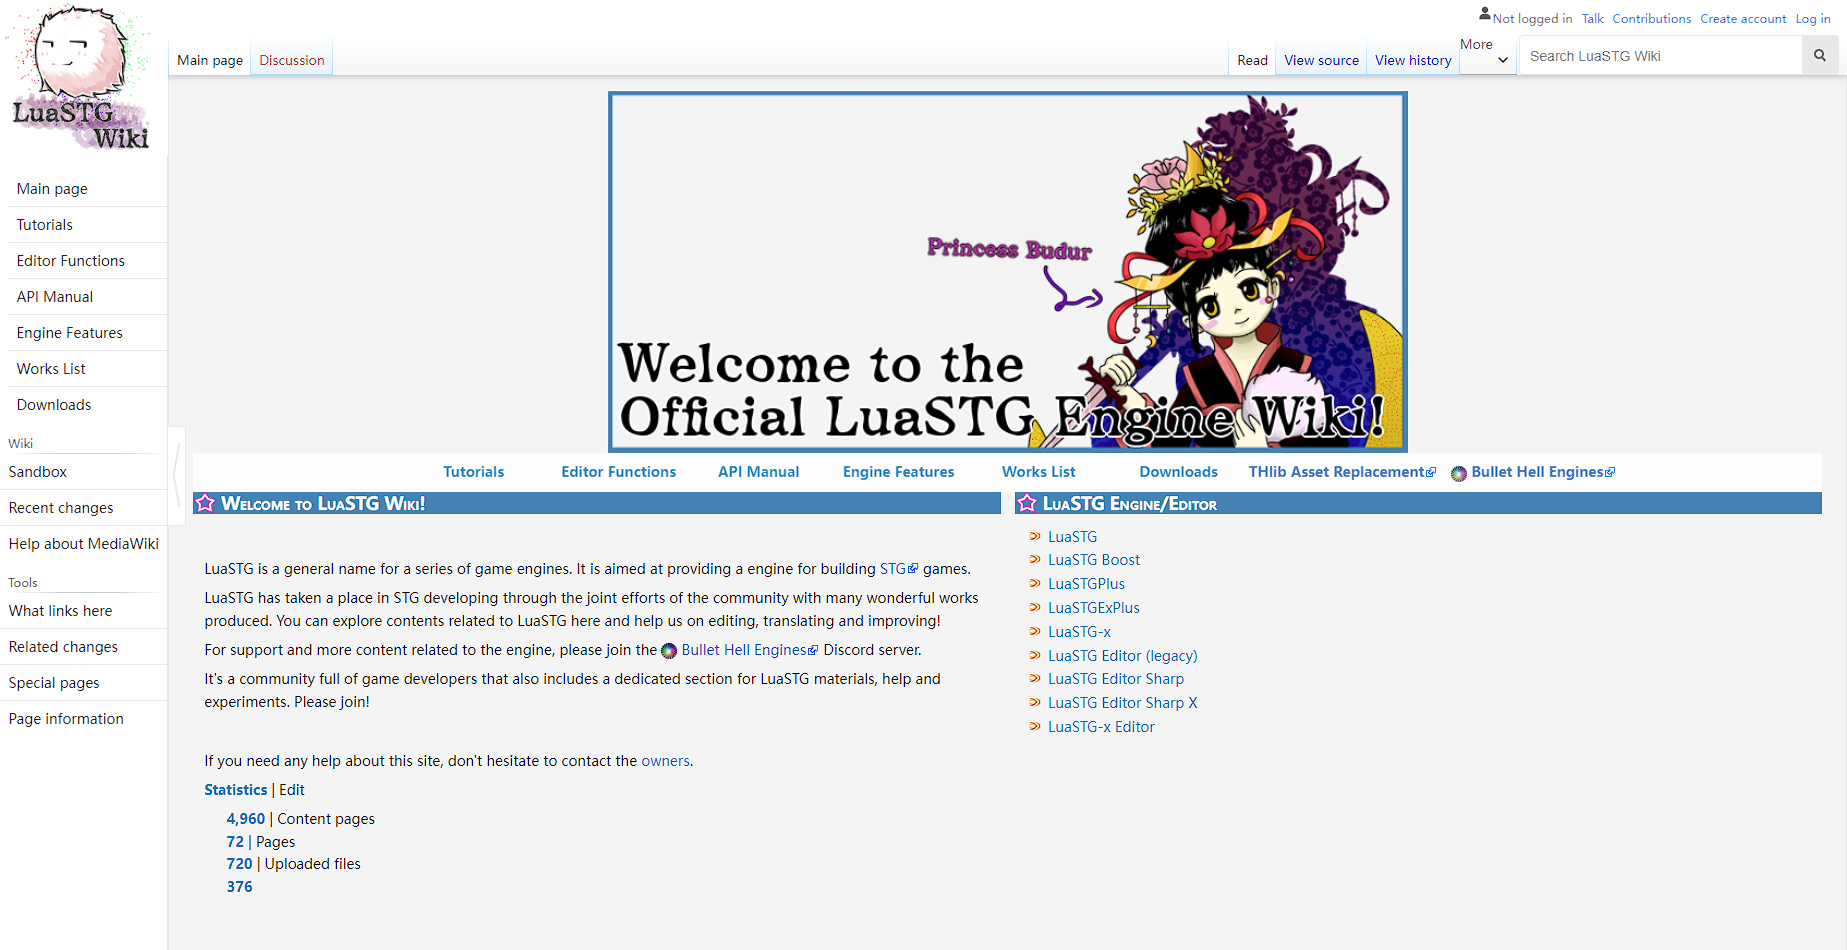Click the Discord icon in the support paragraph
Image resolution: width=1847 pixels, height=950 pixels.
[669, 651]
